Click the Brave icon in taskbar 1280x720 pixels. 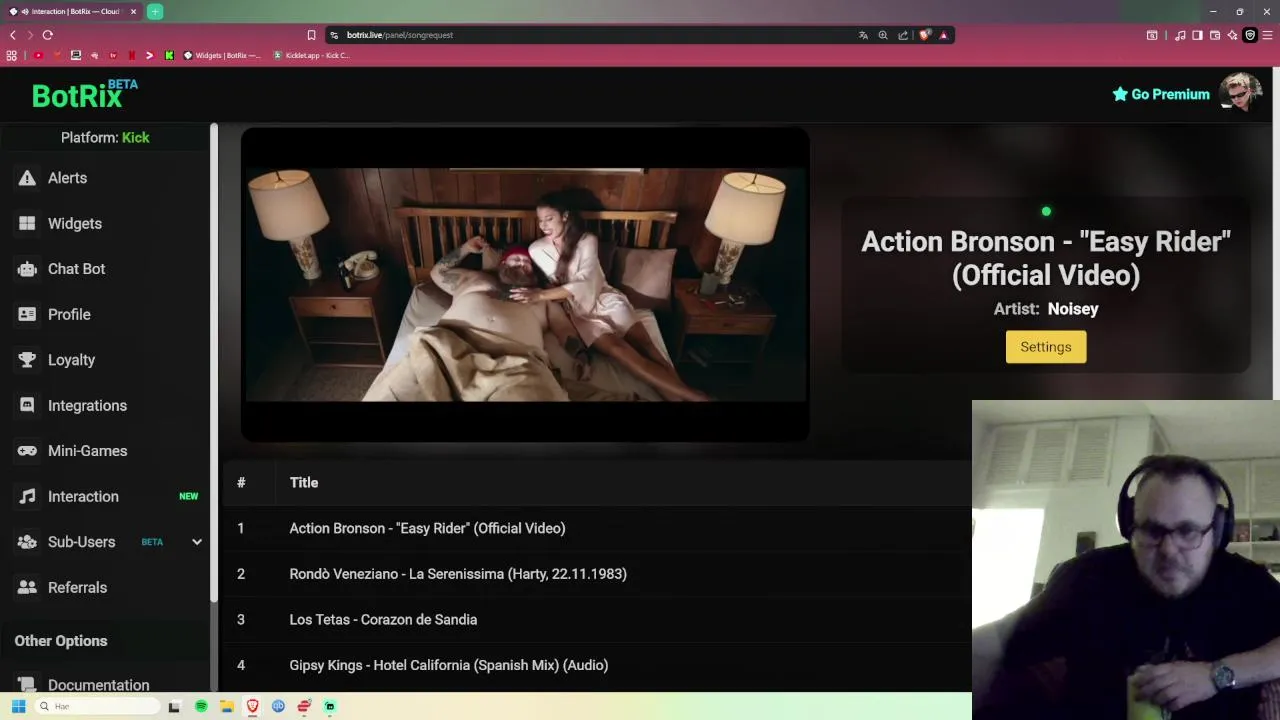pyautogui.click(x=253, y=706)
